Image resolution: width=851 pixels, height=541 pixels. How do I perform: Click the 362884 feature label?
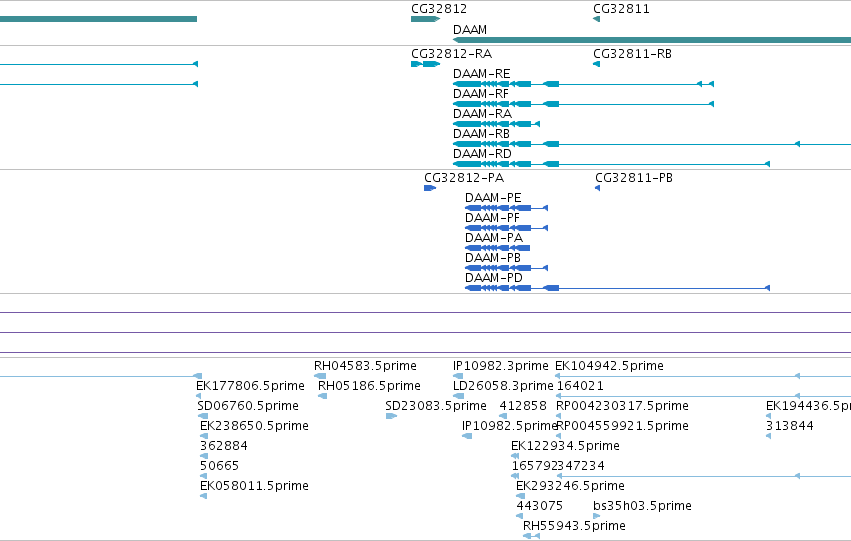pos(224,447)
